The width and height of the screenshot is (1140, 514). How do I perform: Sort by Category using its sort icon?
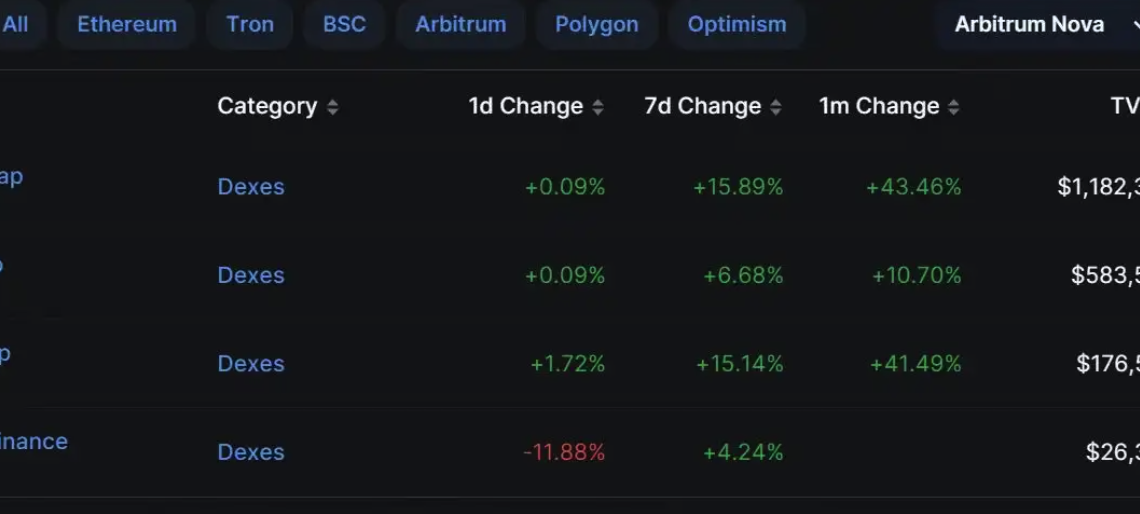[x=332, y=107]
